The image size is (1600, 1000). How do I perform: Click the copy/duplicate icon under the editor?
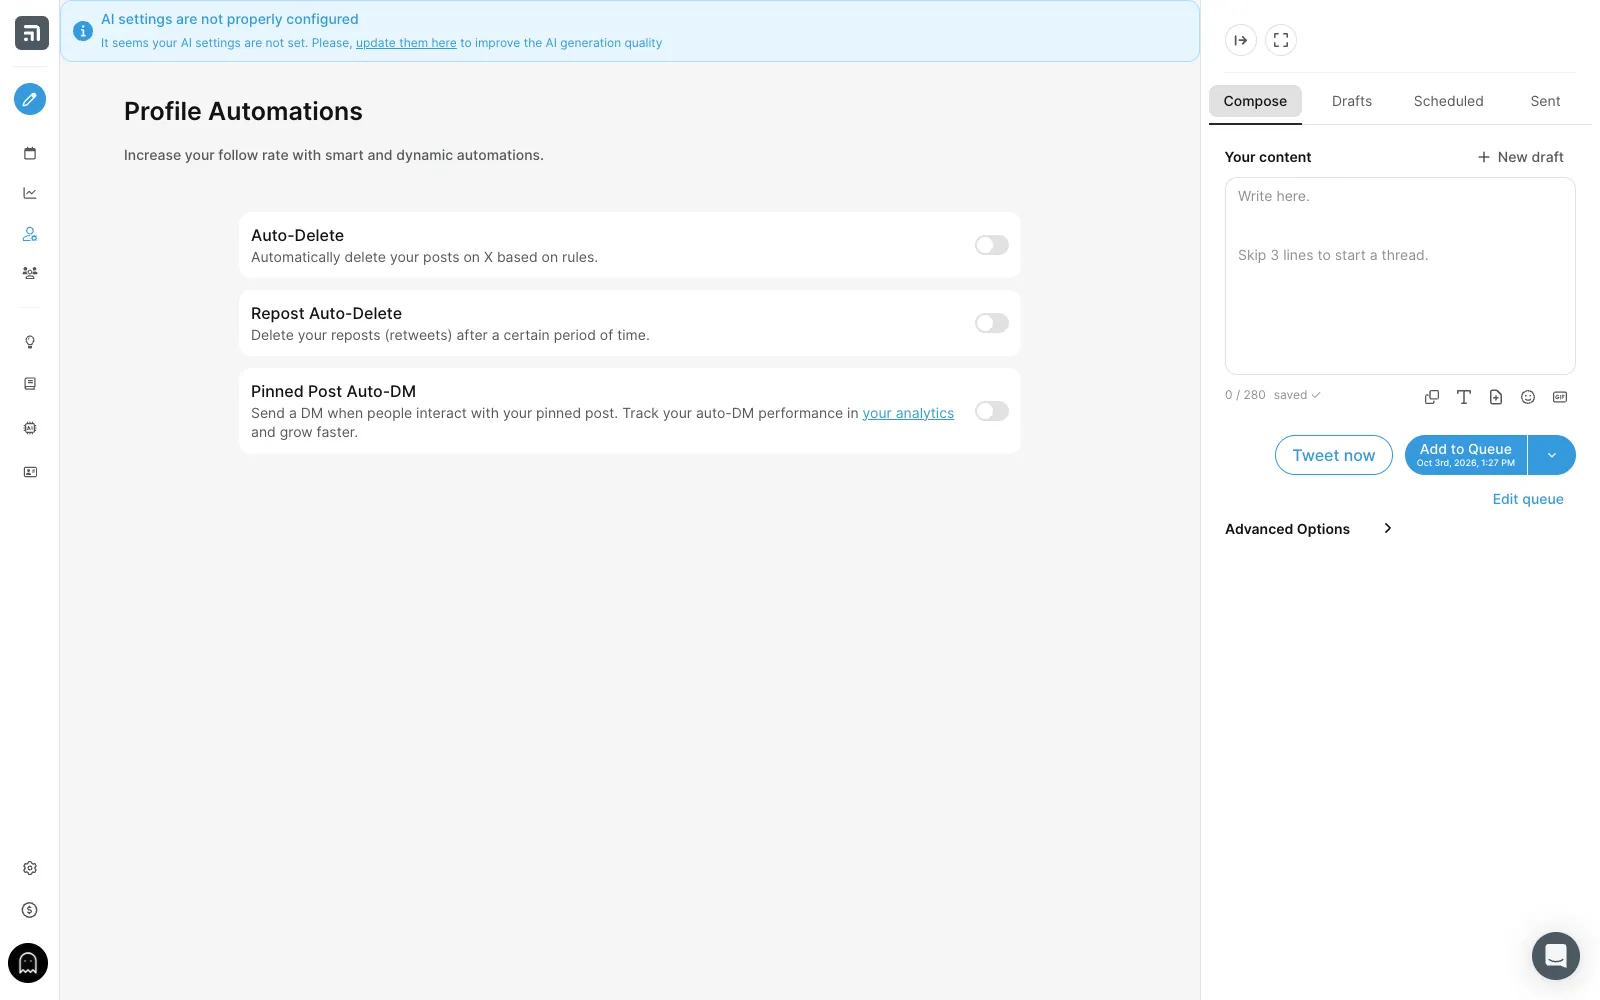tap(1432, 397)
